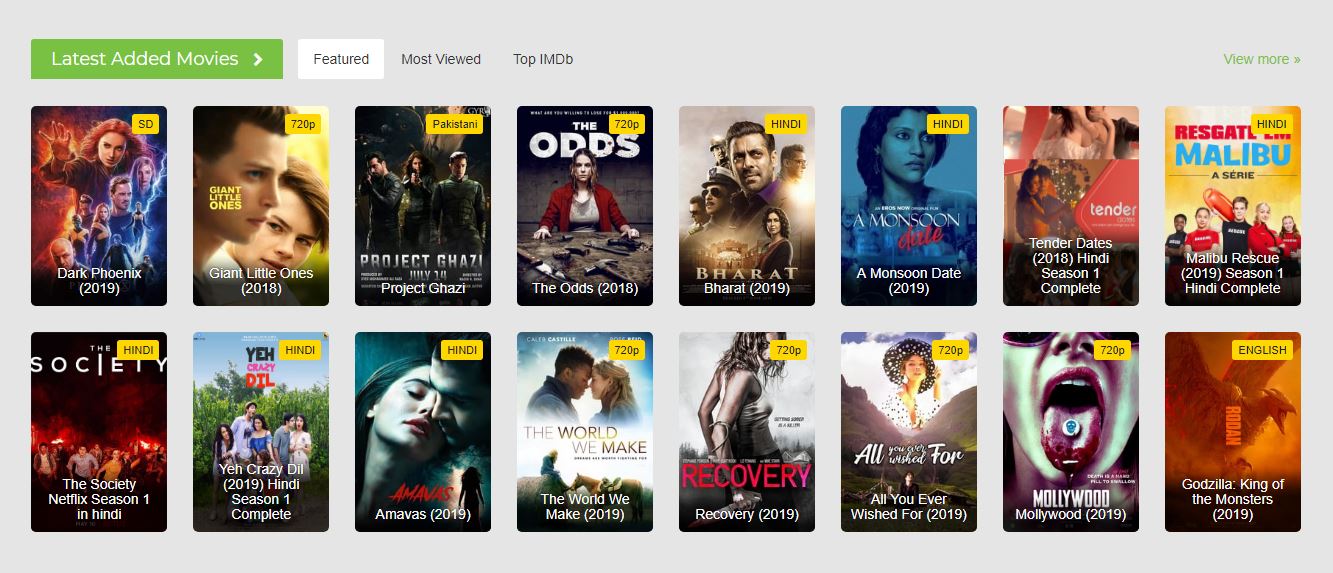This screenshot has width=1333, height=573.
Task: Click the "Mollywood (2019)" title text
Action: (x=1071, y=514)
